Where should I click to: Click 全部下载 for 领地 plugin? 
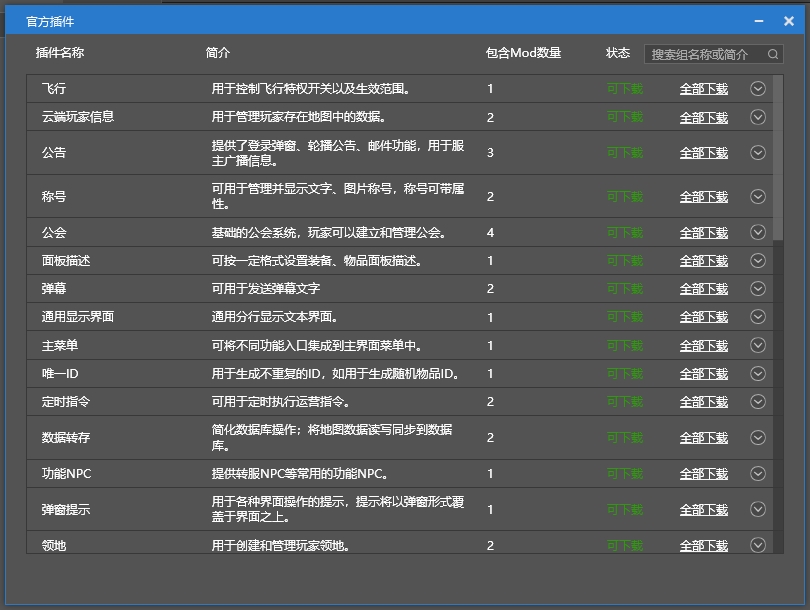(703, 546)
